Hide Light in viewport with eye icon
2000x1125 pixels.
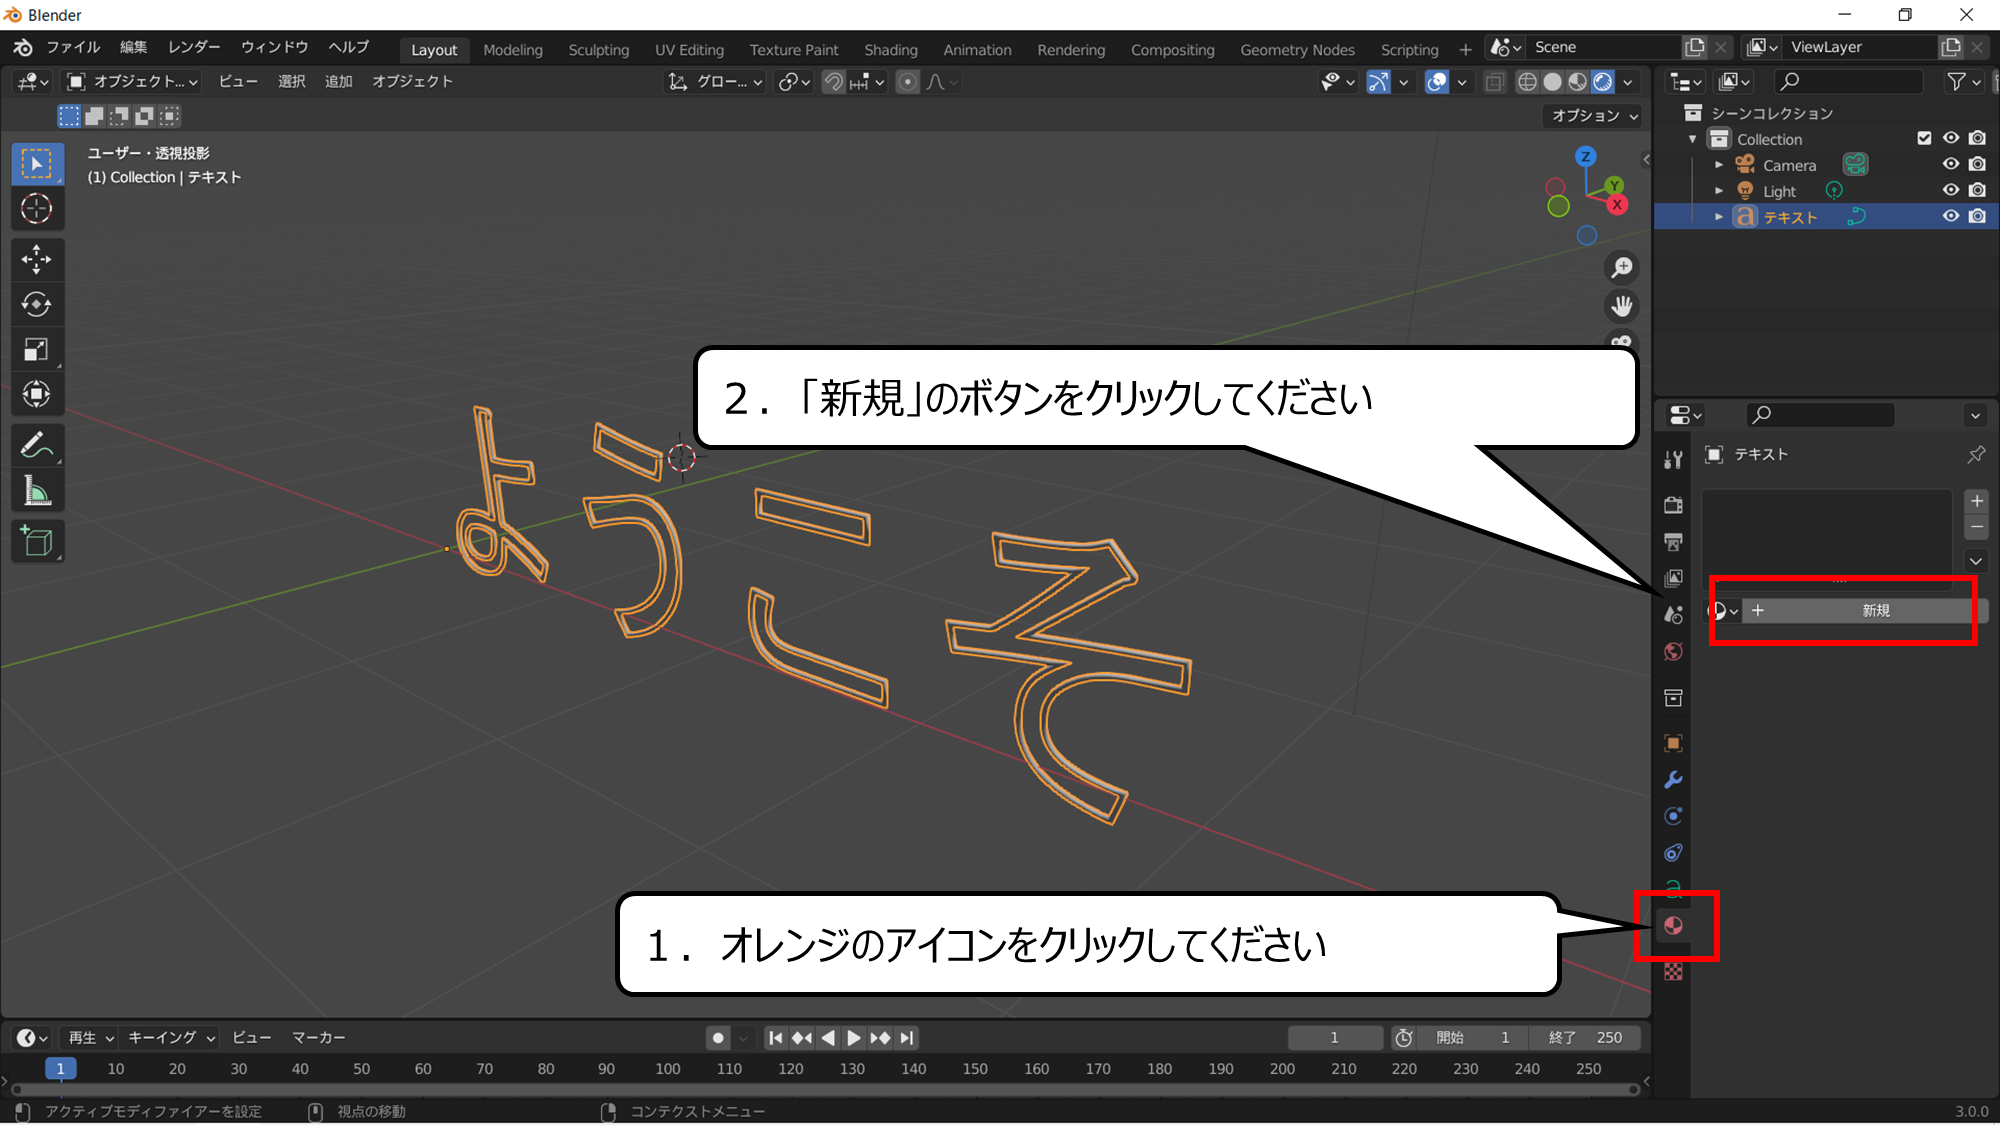click(x=1950, y=191)
